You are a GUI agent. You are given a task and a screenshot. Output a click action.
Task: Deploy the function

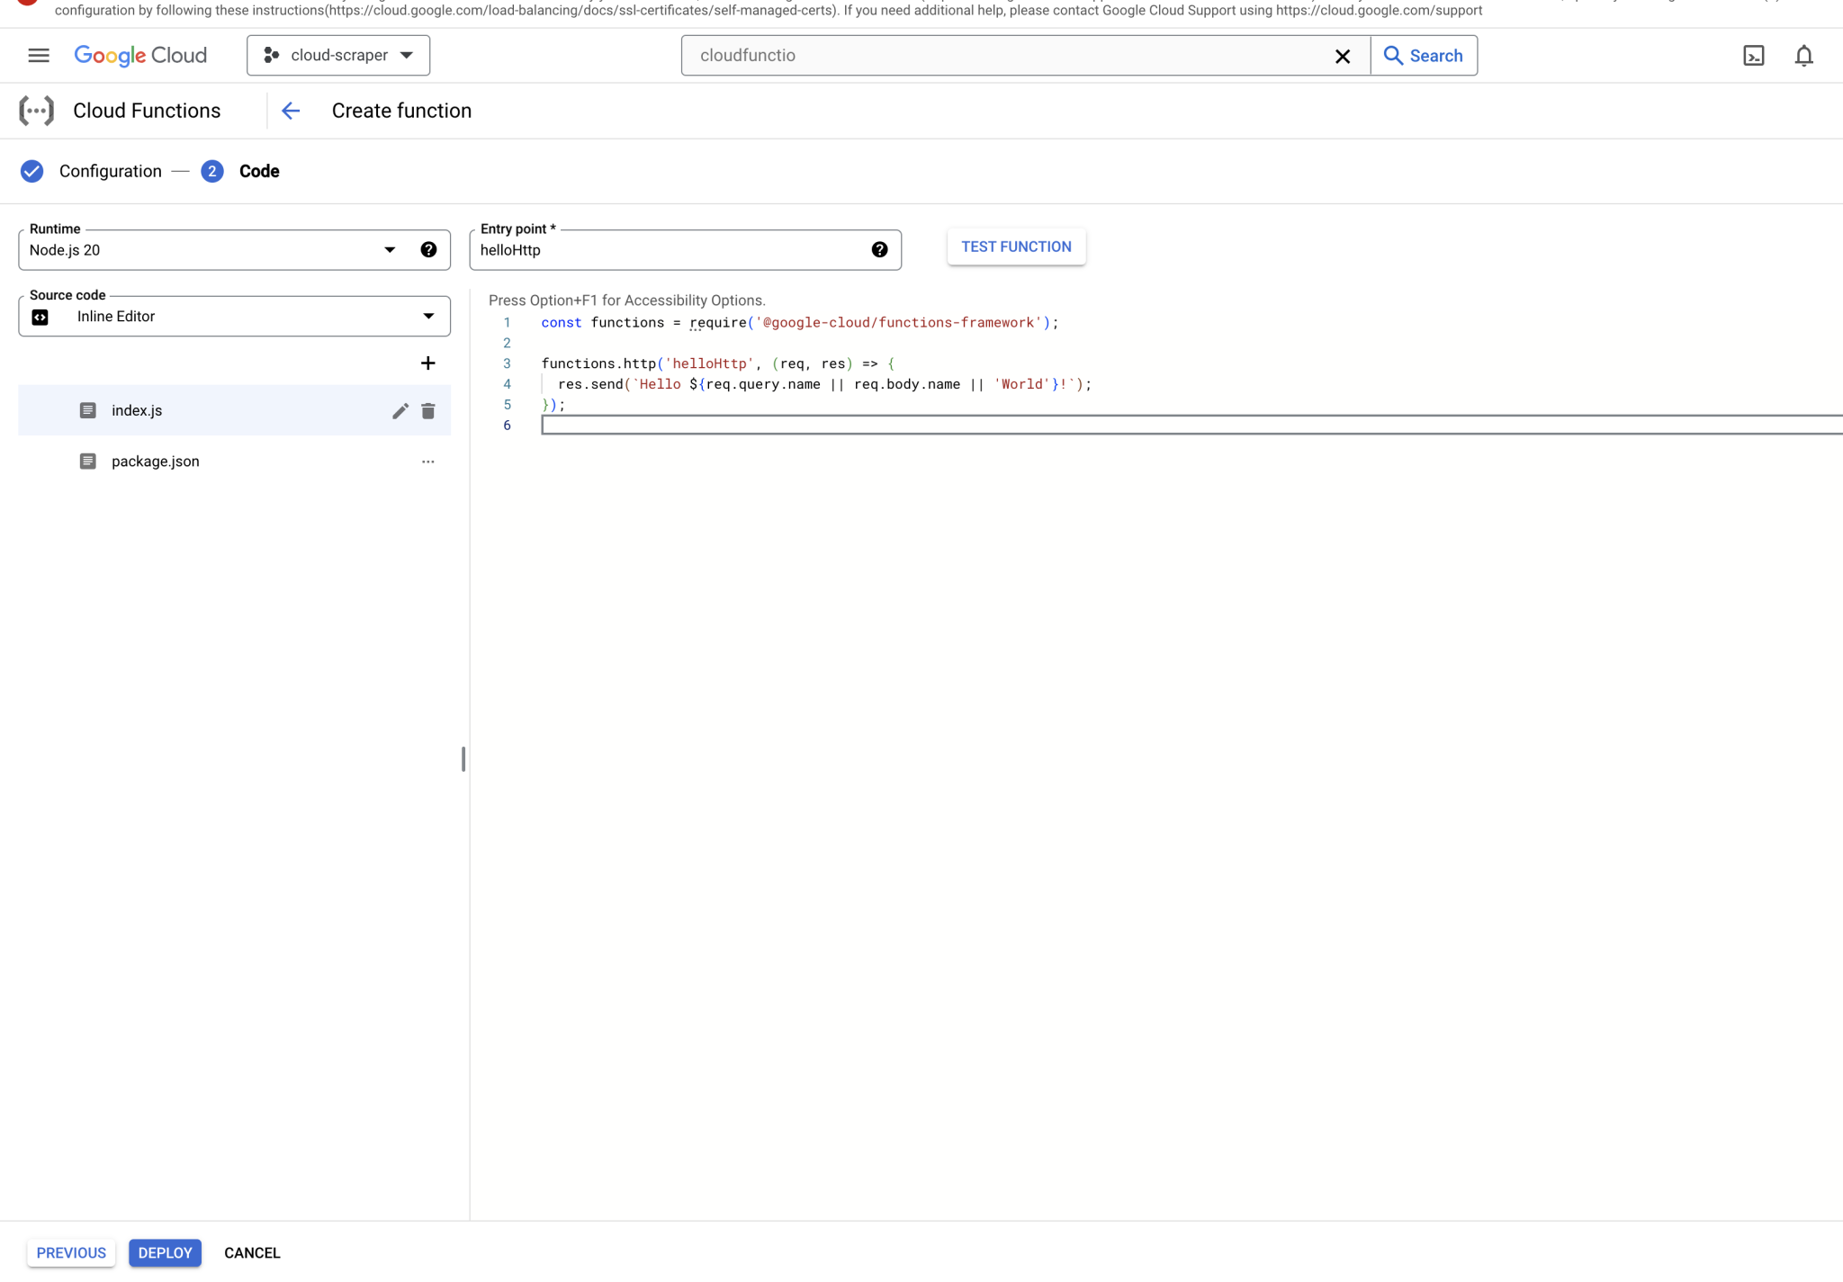[x=165, y=1253]
